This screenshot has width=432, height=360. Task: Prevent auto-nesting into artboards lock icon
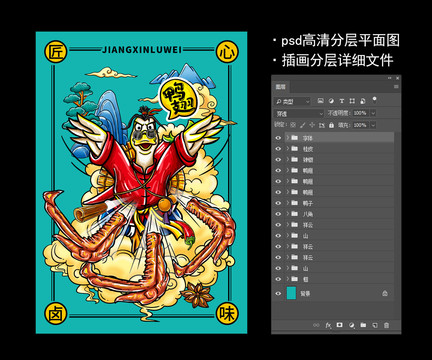[x=322, y=125]
